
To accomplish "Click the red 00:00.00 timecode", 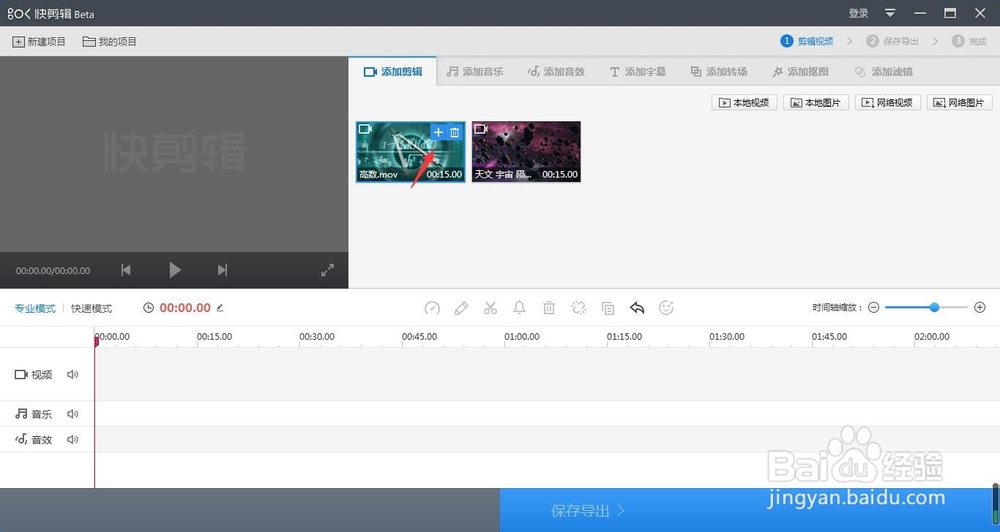I will click(185, 307).
